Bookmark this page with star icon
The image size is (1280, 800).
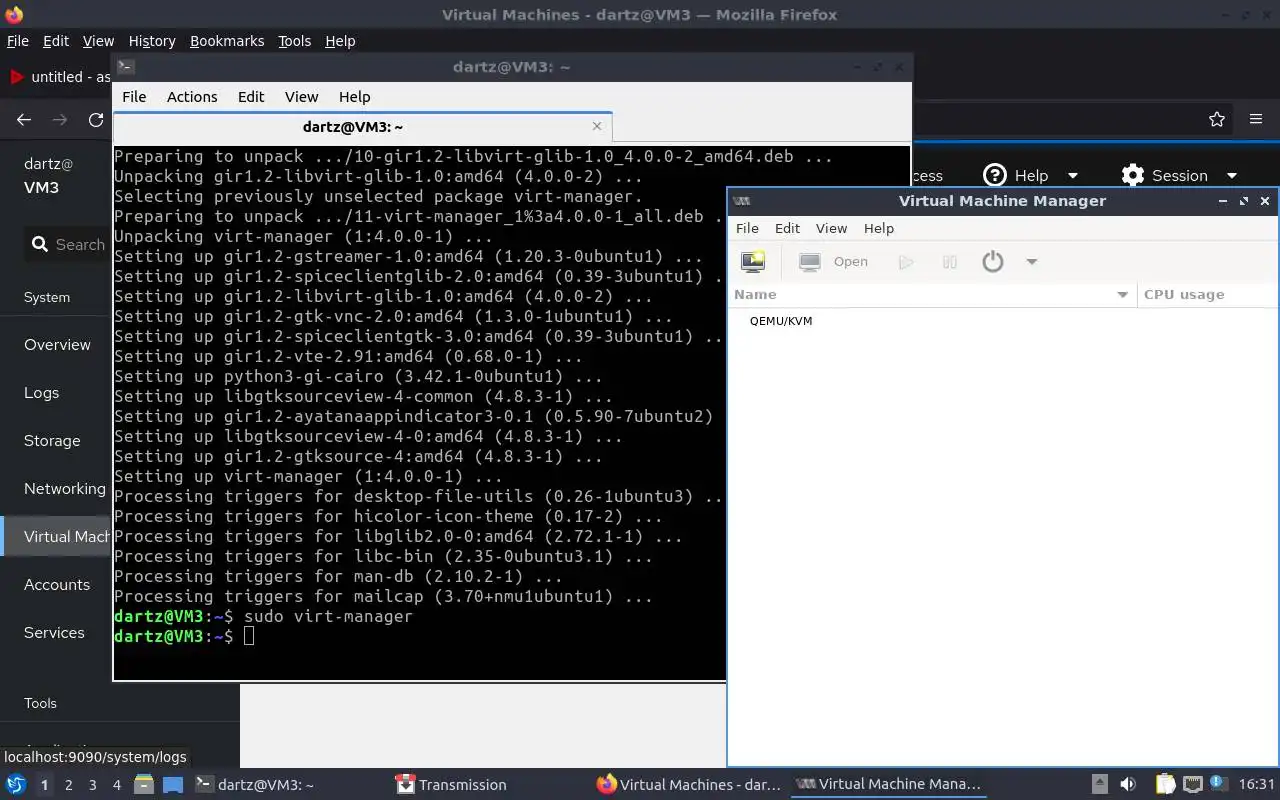[1217, 119]
